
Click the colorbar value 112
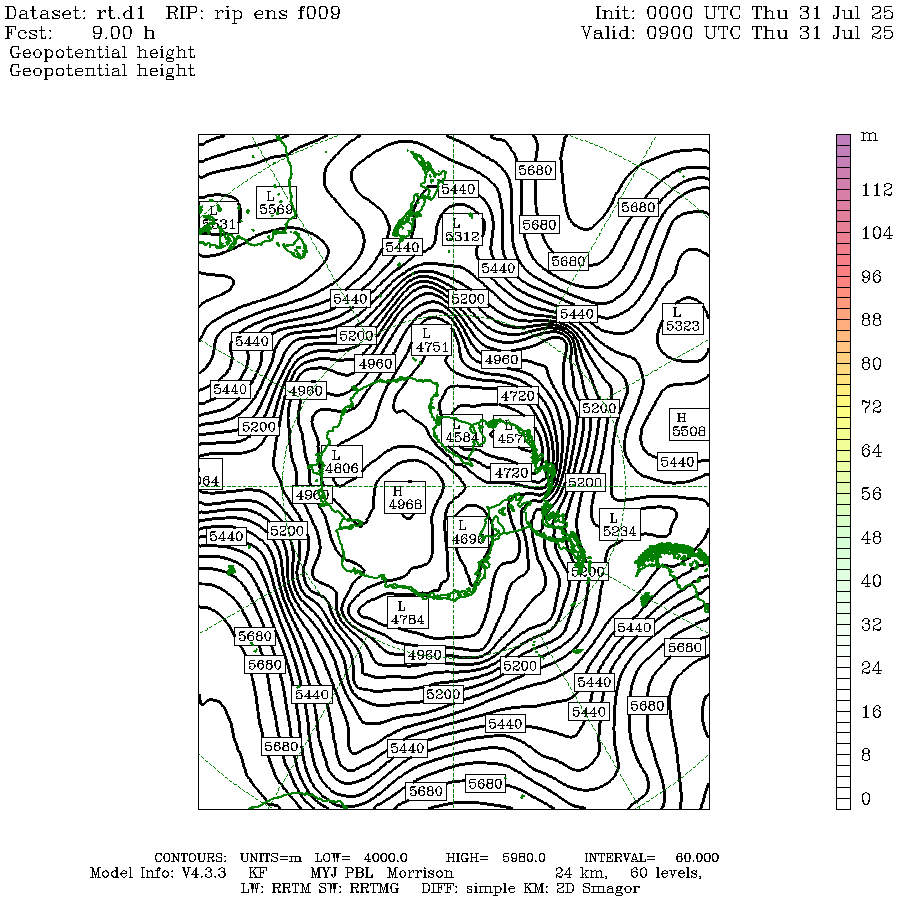pyautogui.click(x=876, y=189)
